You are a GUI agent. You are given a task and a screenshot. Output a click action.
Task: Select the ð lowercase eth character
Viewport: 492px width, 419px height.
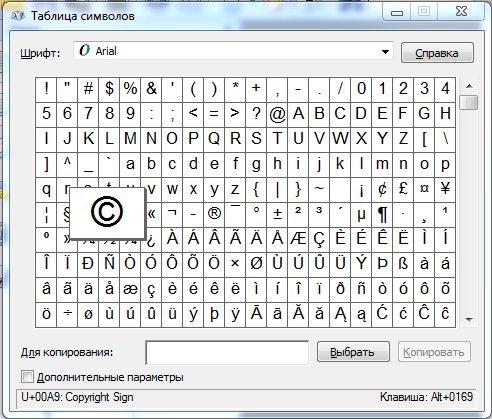point(340,289)
